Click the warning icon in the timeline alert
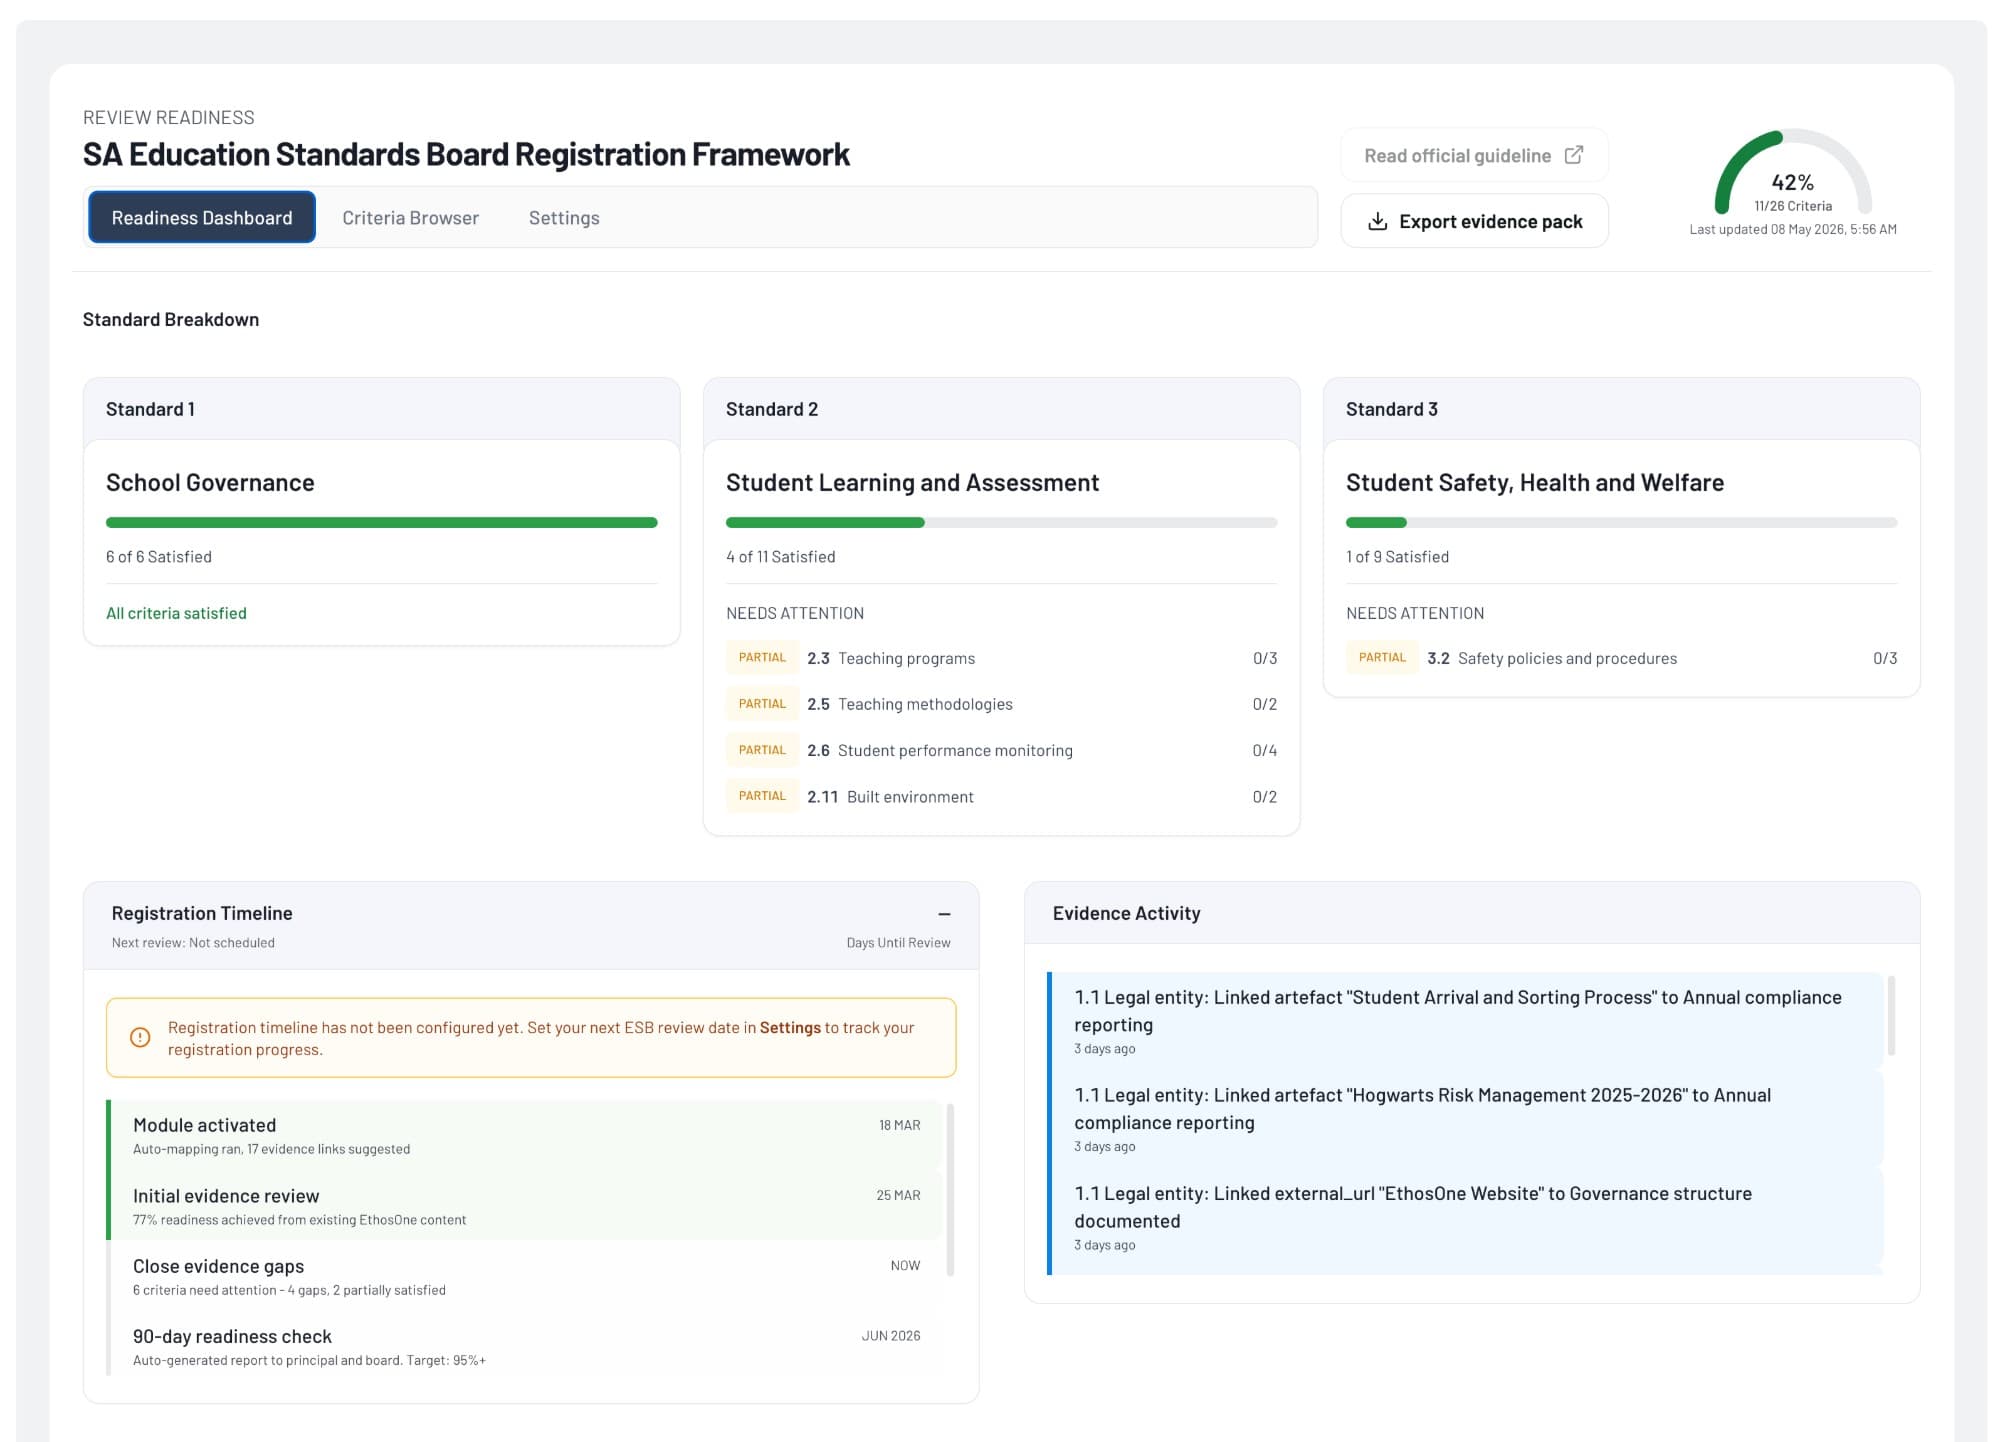The image size is (2000, 1442). click(140, 1037)
